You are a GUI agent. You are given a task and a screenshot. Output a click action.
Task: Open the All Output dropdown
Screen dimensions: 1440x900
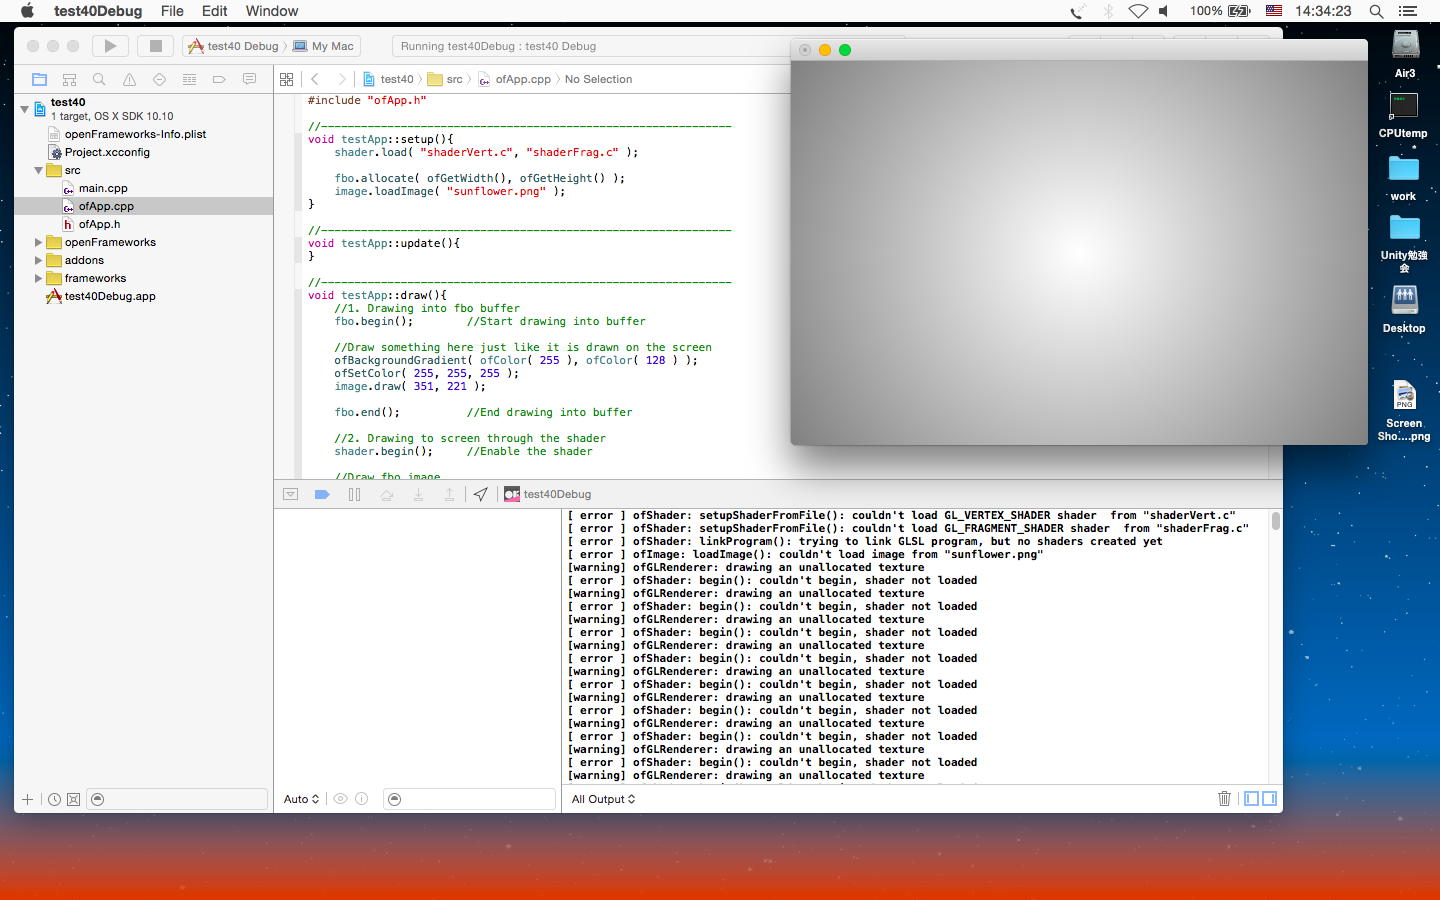click(x=603, y=799)
